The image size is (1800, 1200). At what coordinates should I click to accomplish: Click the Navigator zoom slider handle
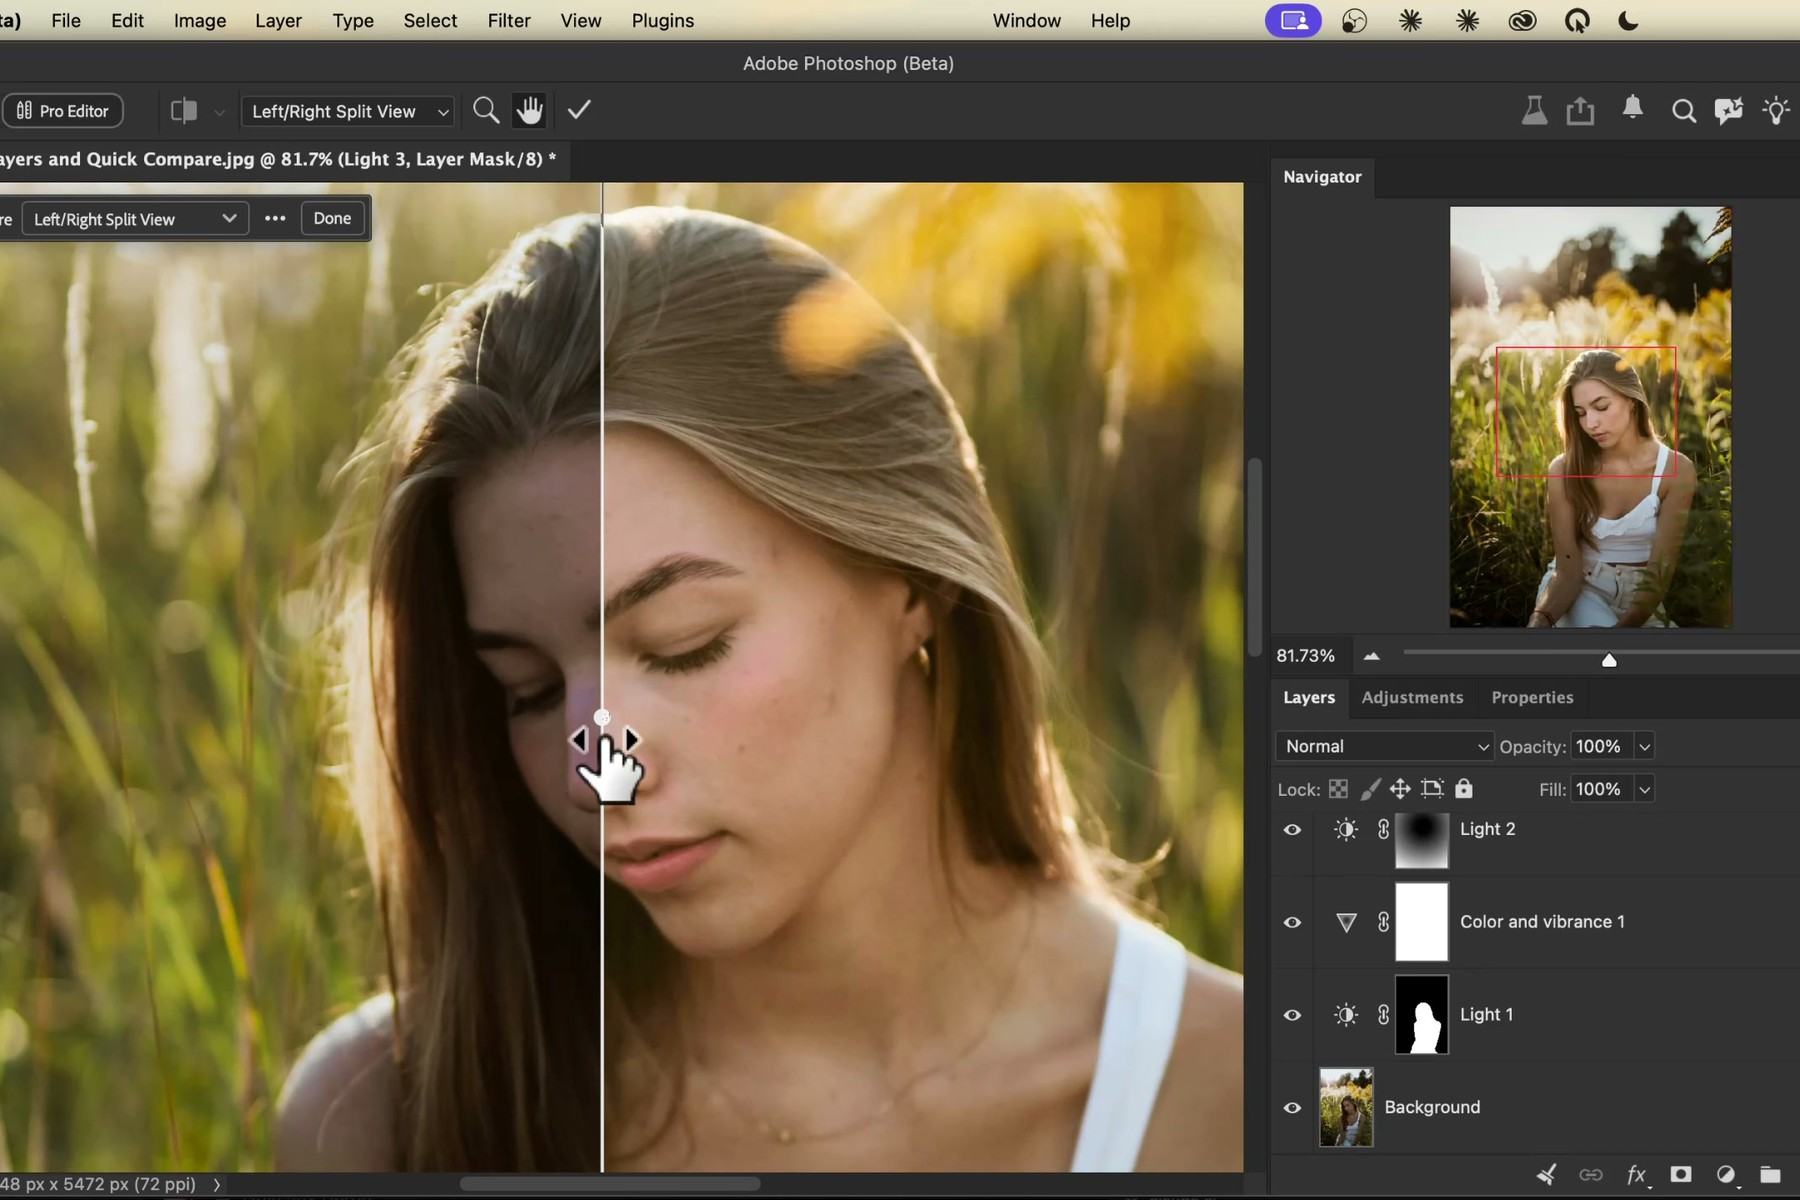click(1609, 659)
